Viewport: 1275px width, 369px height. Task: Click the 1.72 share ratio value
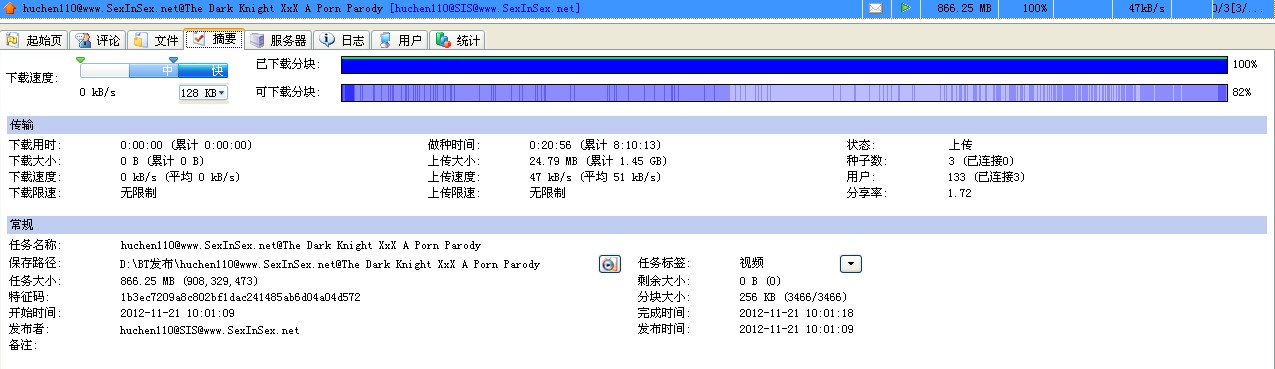point(959,193)
